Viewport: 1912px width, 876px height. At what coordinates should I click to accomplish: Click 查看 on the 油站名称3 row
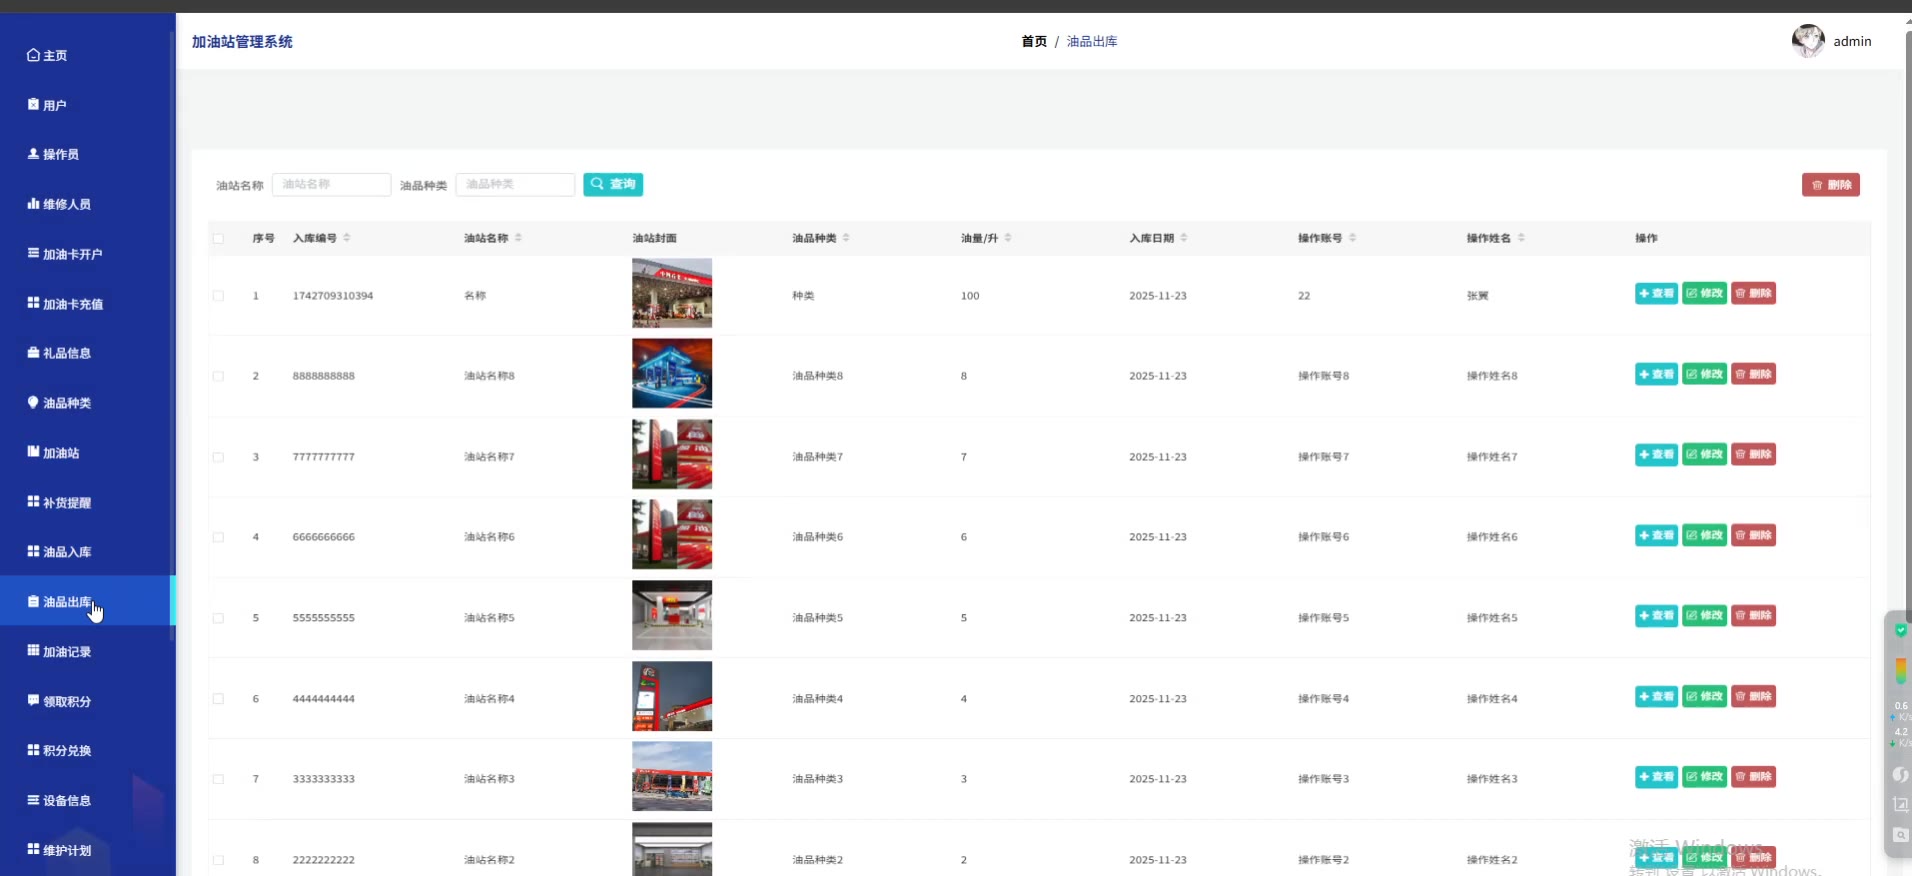1656,776
